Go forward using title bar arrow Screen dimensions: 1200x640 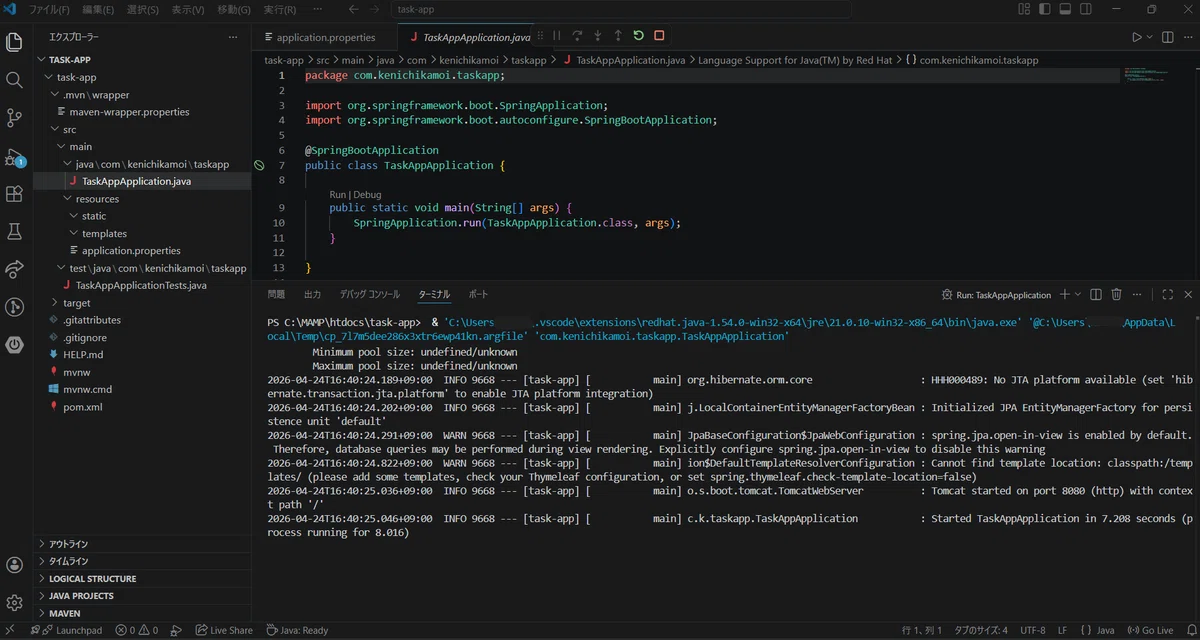point(373,10)
